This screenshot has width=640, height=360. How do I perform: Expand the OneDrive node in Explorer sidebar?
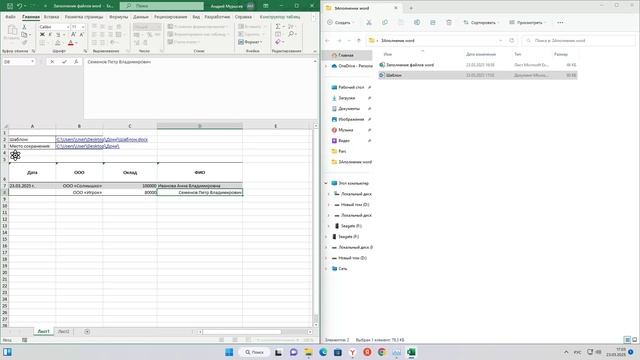pyautogui.click(x=326, y=66)
